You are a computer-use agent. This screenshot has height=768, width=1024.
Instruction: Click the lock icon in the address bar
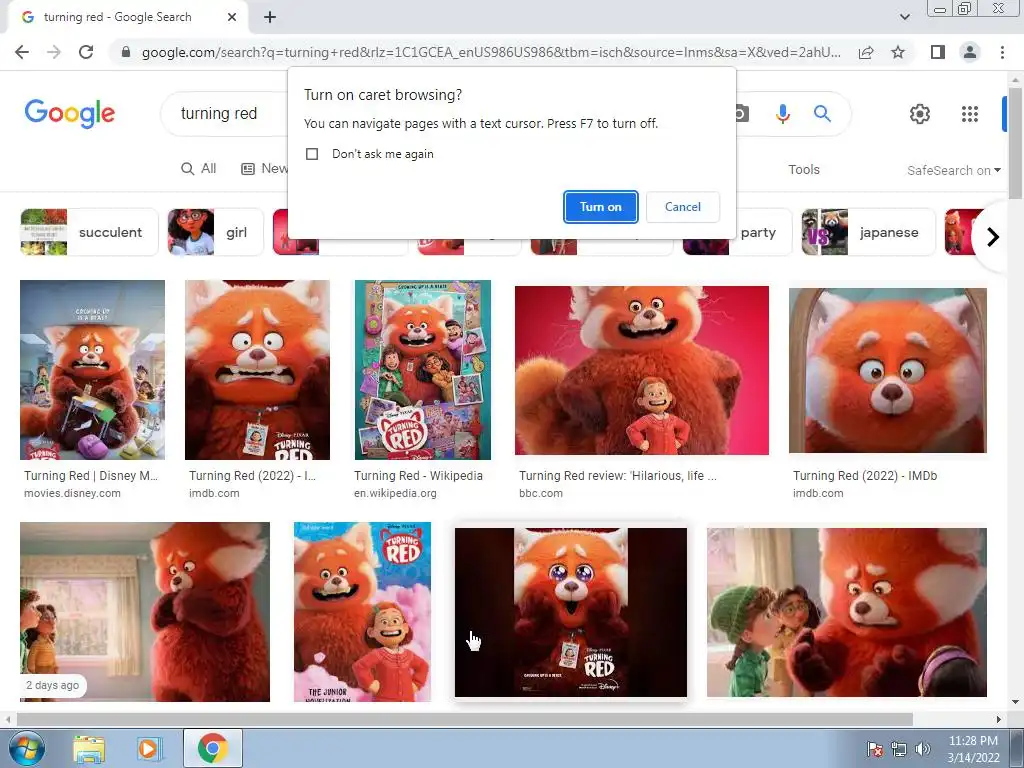pyautogui.click(x=126, y=52)
